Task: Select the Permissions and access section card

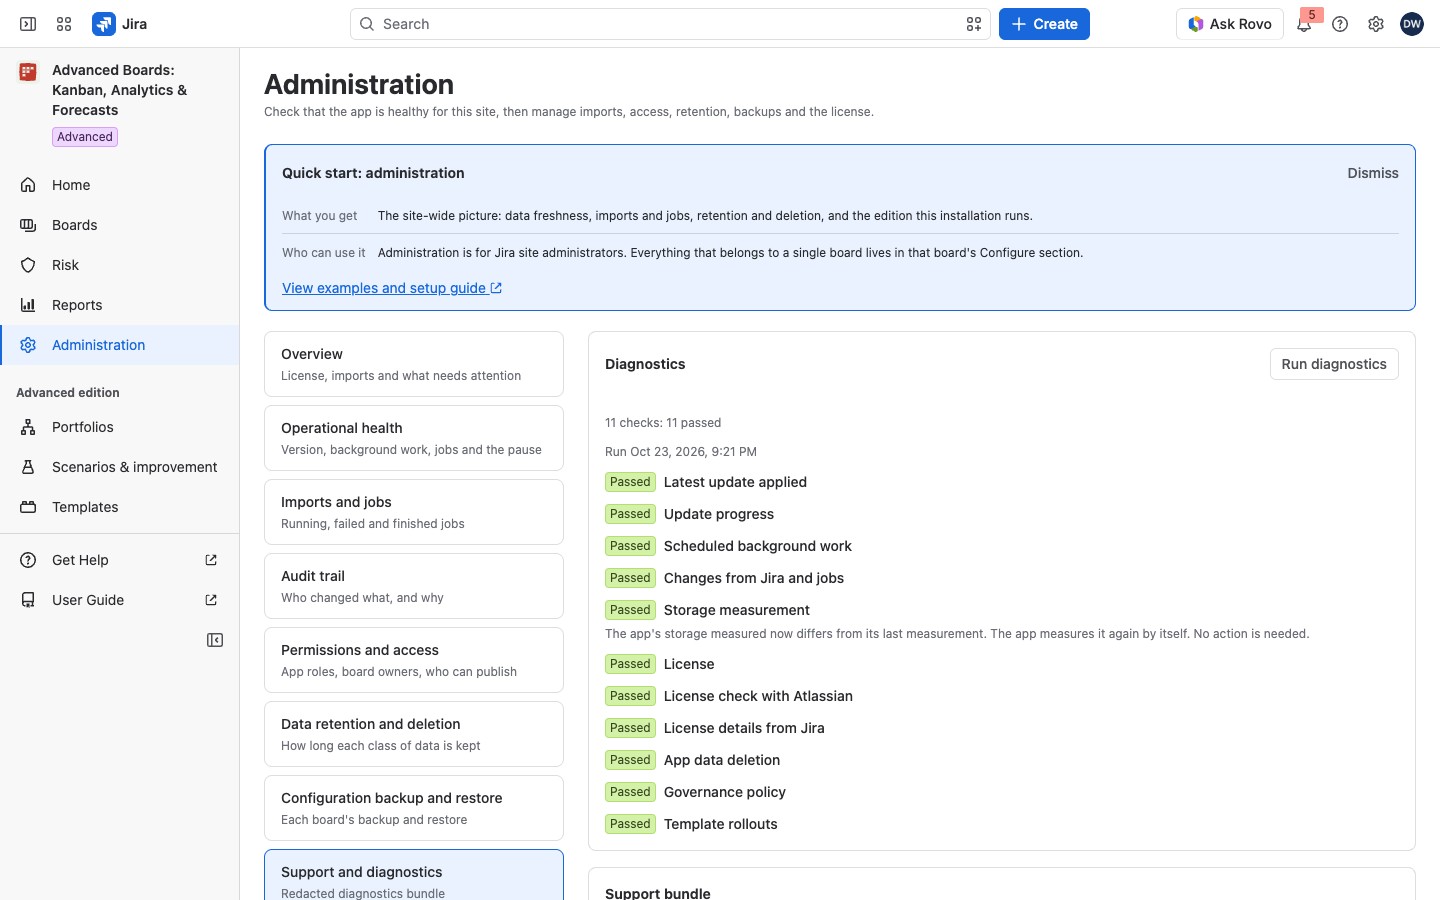Action: [x=414, y=660]
